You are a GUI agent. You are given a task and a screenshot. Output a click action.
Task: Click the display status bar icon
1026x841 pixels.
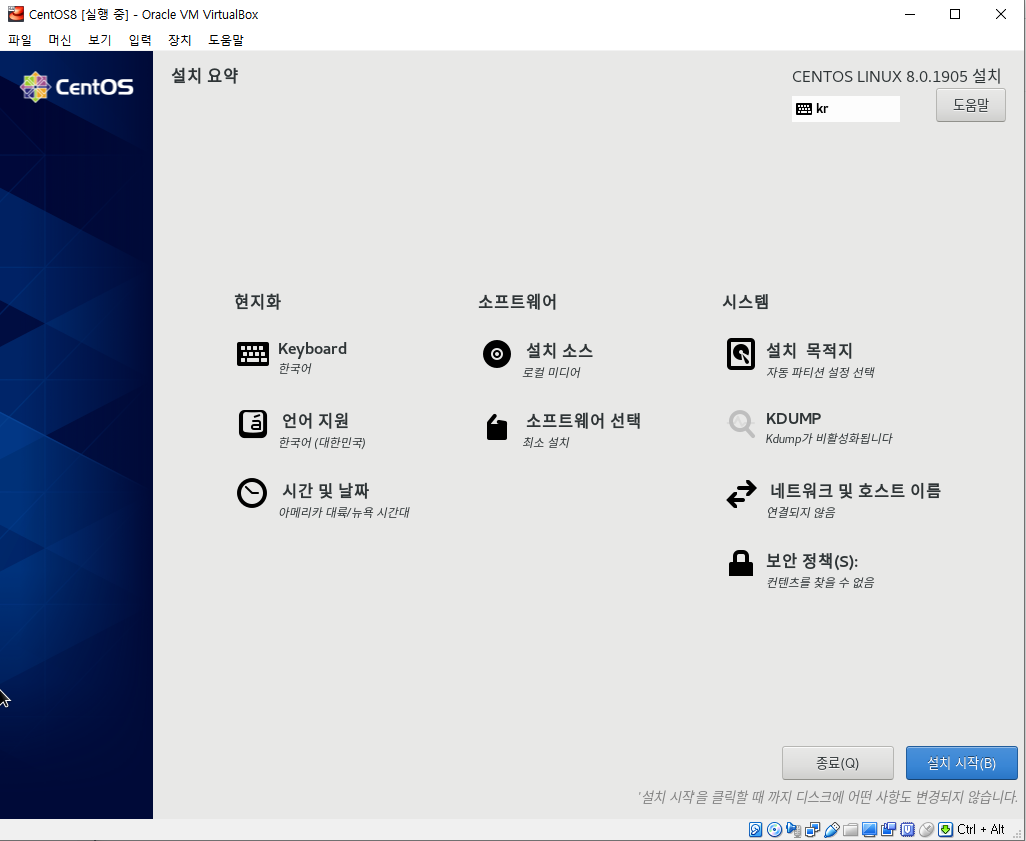point(869,829)
